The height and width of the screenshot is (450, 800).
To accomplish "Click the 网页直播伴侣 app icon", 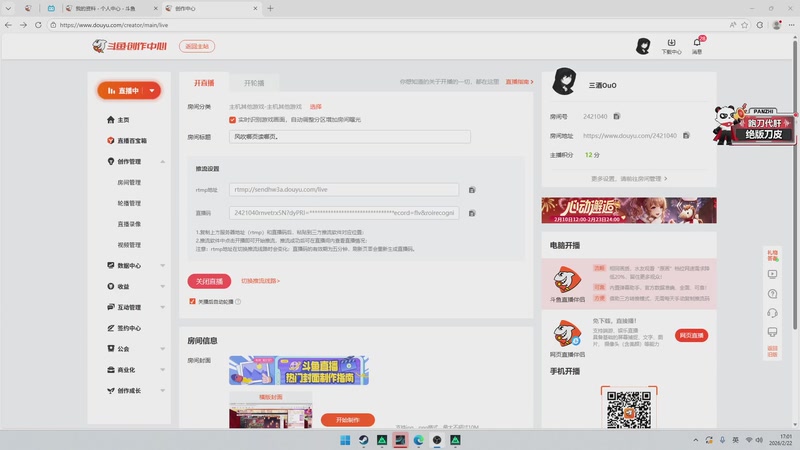I will click(x=567, y=333).
